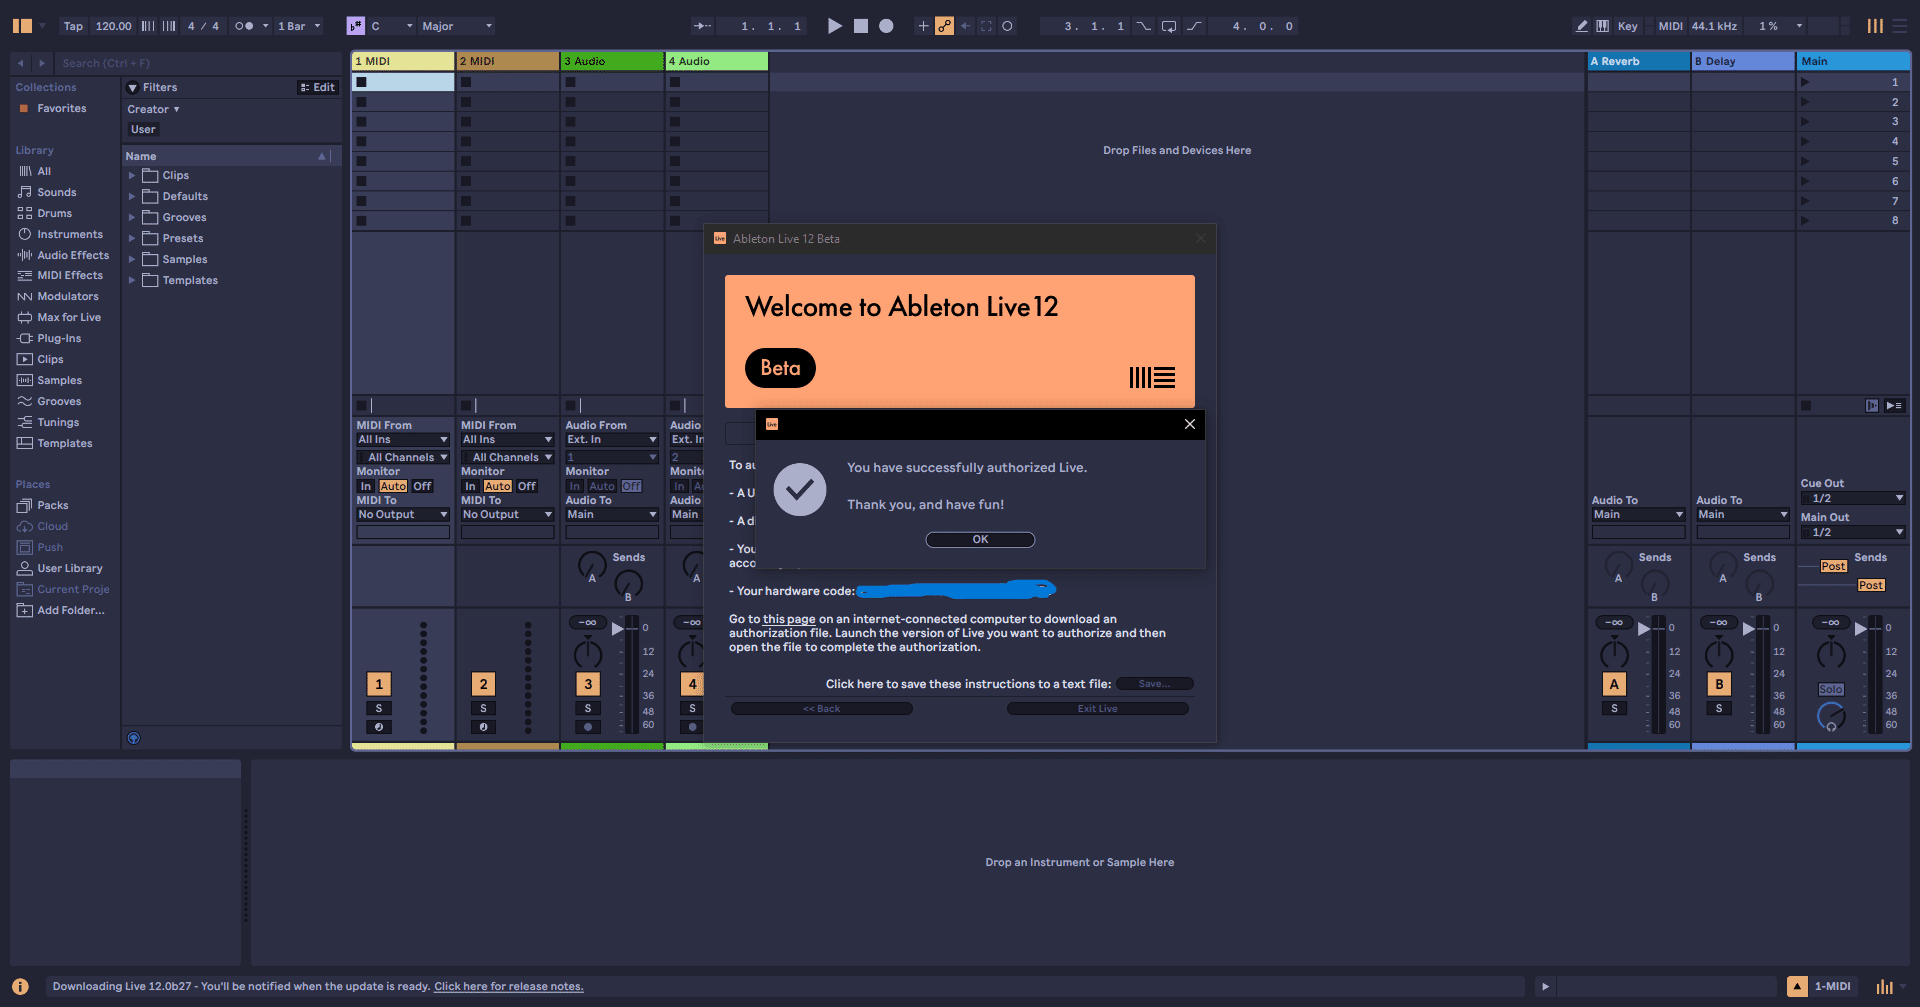This screenshot has width=1920, height=1007.
Task: Set track 1 monitor to Off
Action: pos(422,486)
